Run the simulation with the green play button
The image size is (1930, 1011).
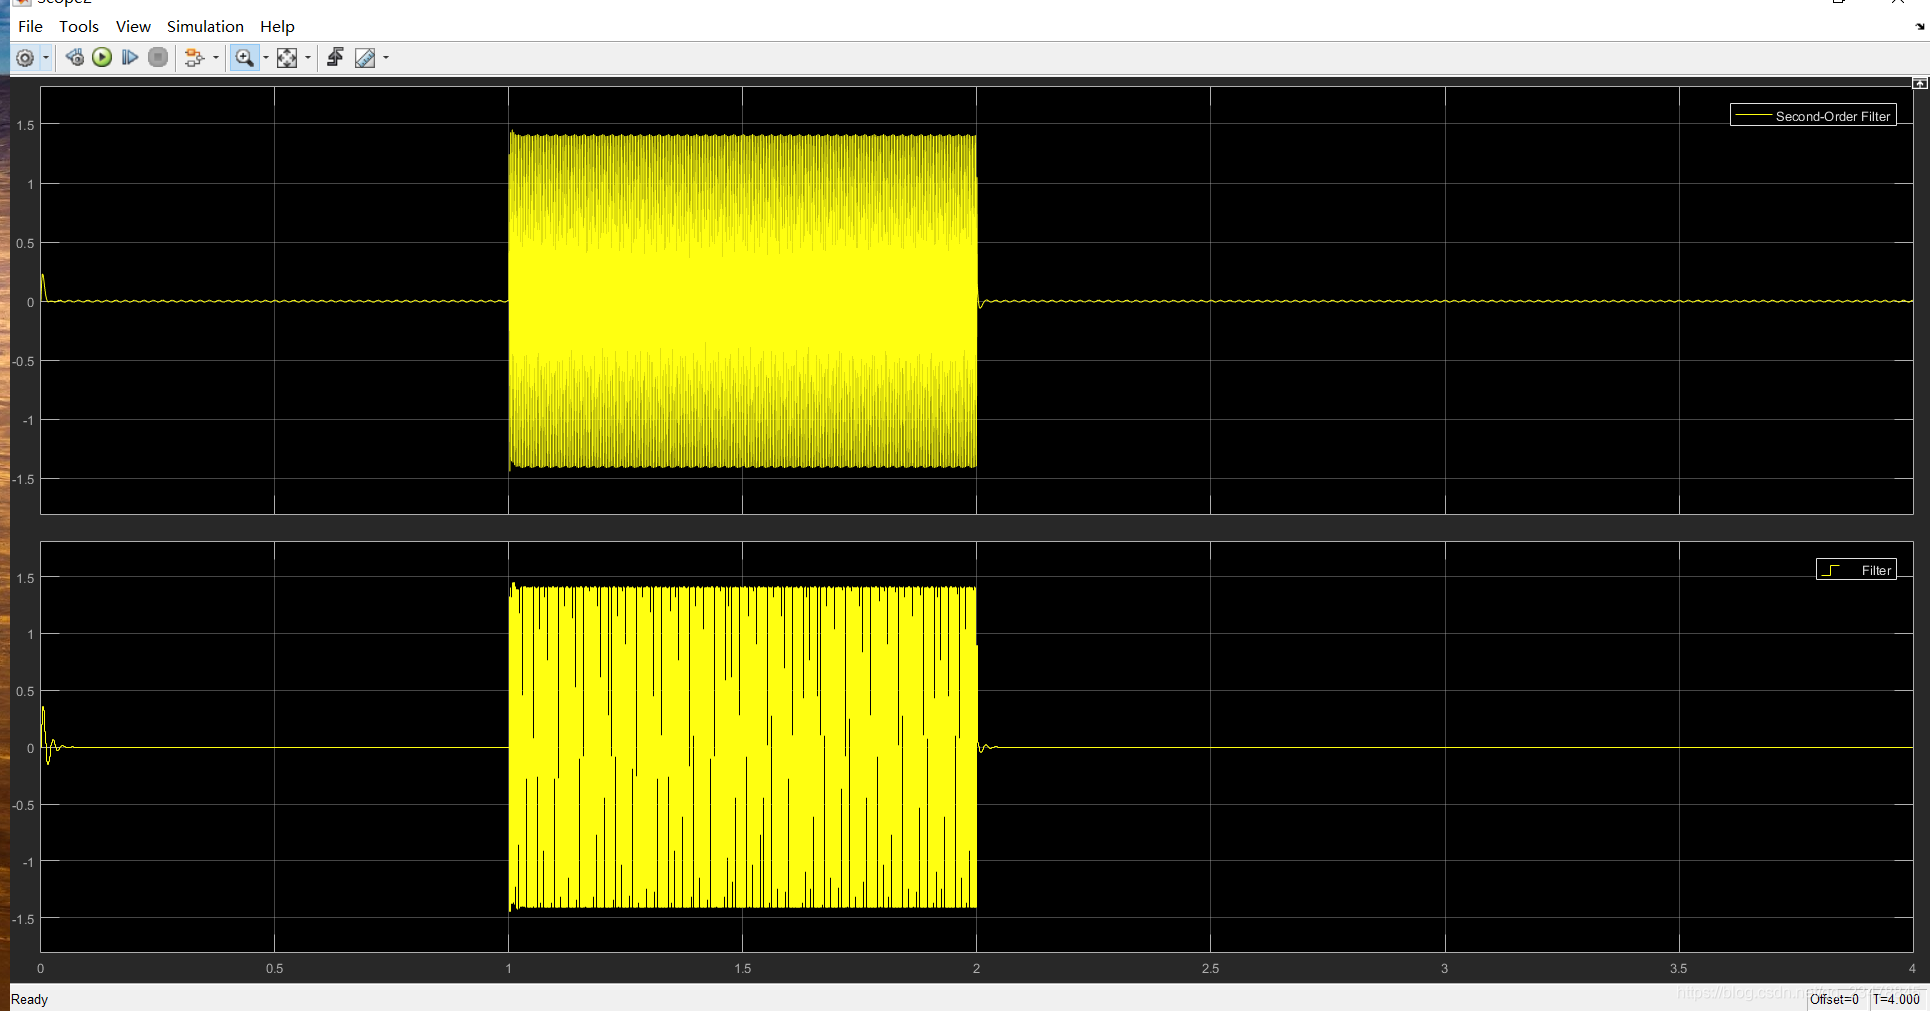[x=102, y=57]
